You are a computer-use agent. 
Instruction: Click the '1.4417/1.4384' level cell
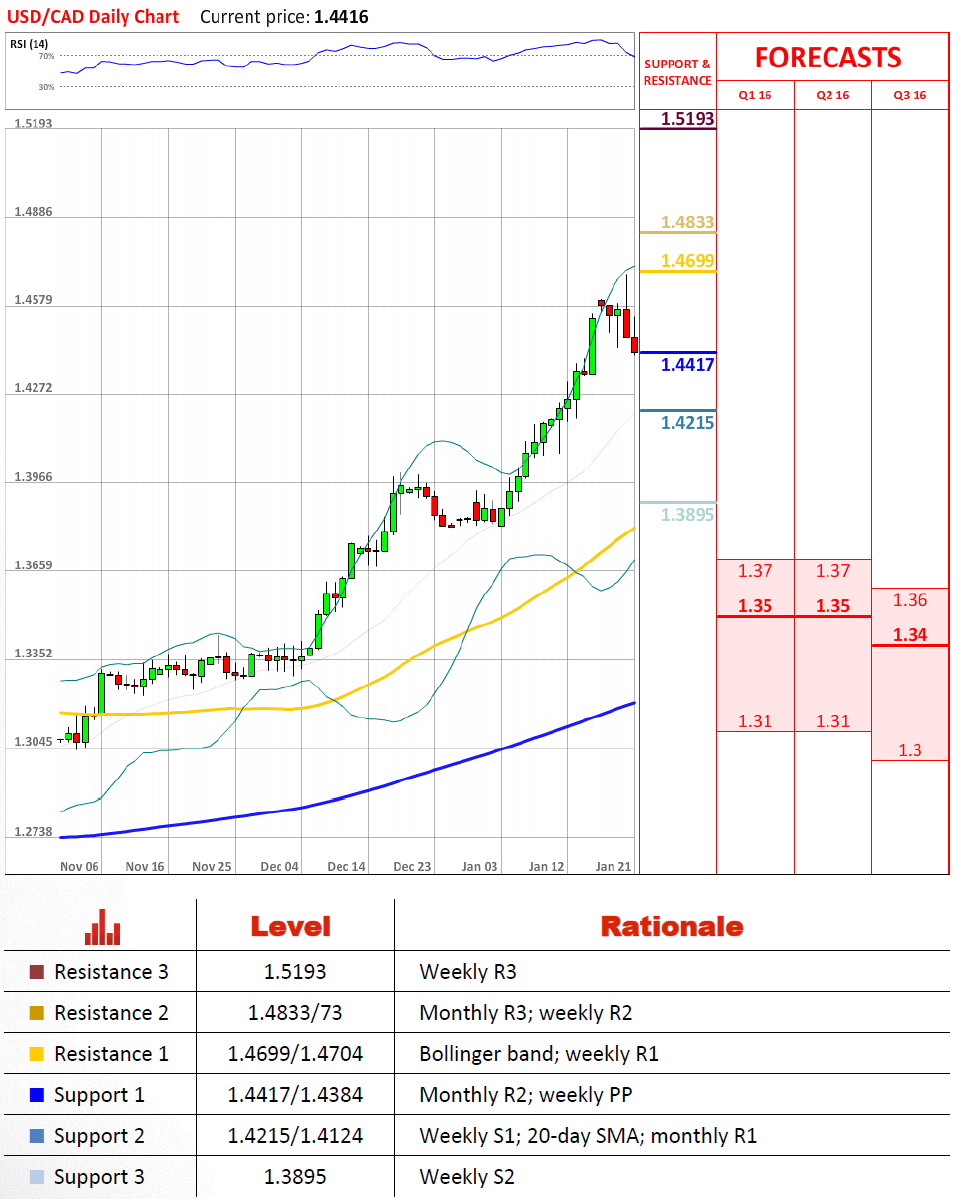point(295,1095)
